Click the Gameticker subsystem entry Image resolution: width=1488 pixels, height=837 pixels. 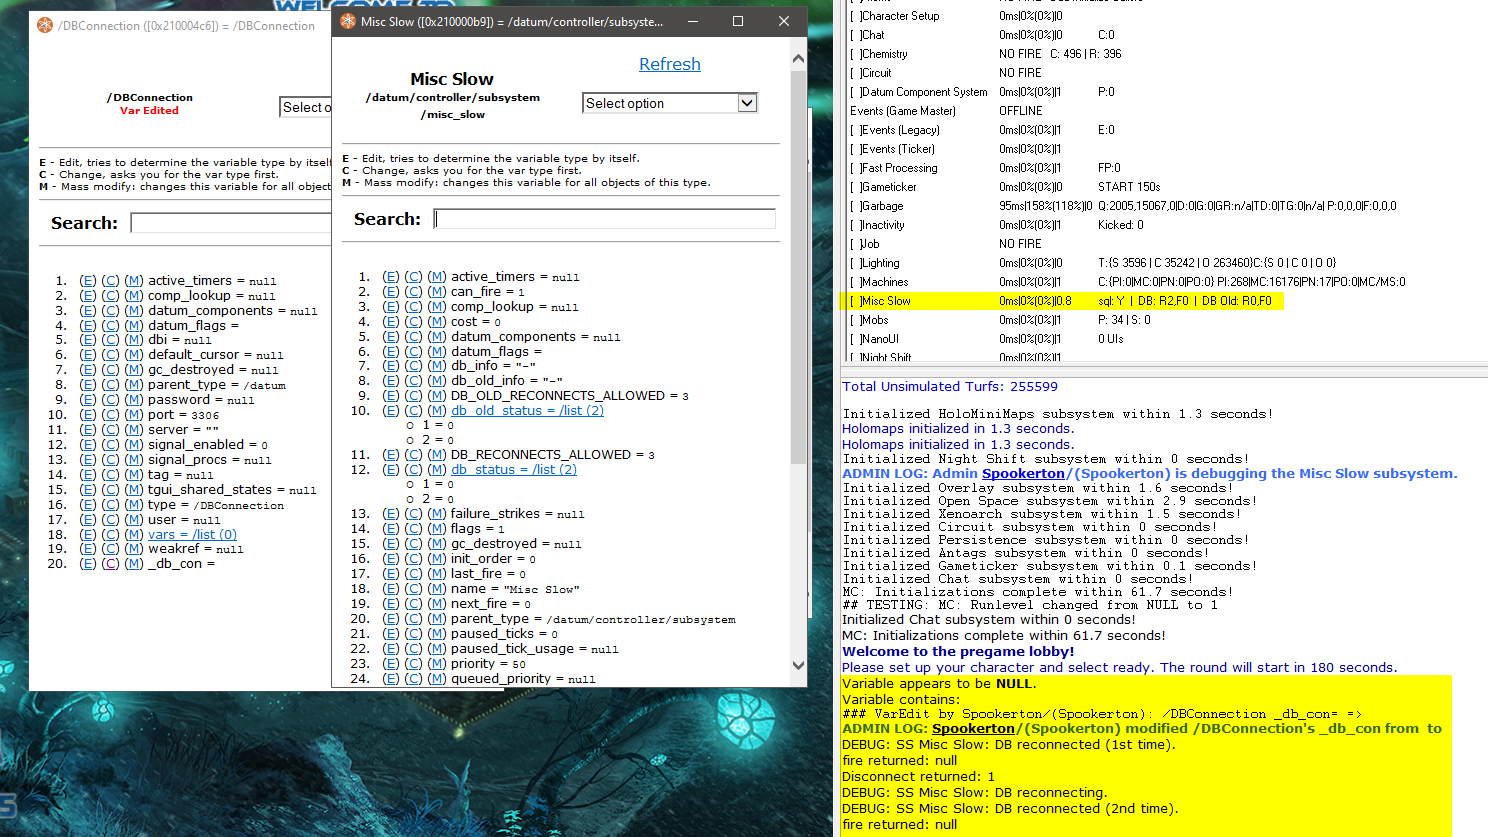point(887,187)
